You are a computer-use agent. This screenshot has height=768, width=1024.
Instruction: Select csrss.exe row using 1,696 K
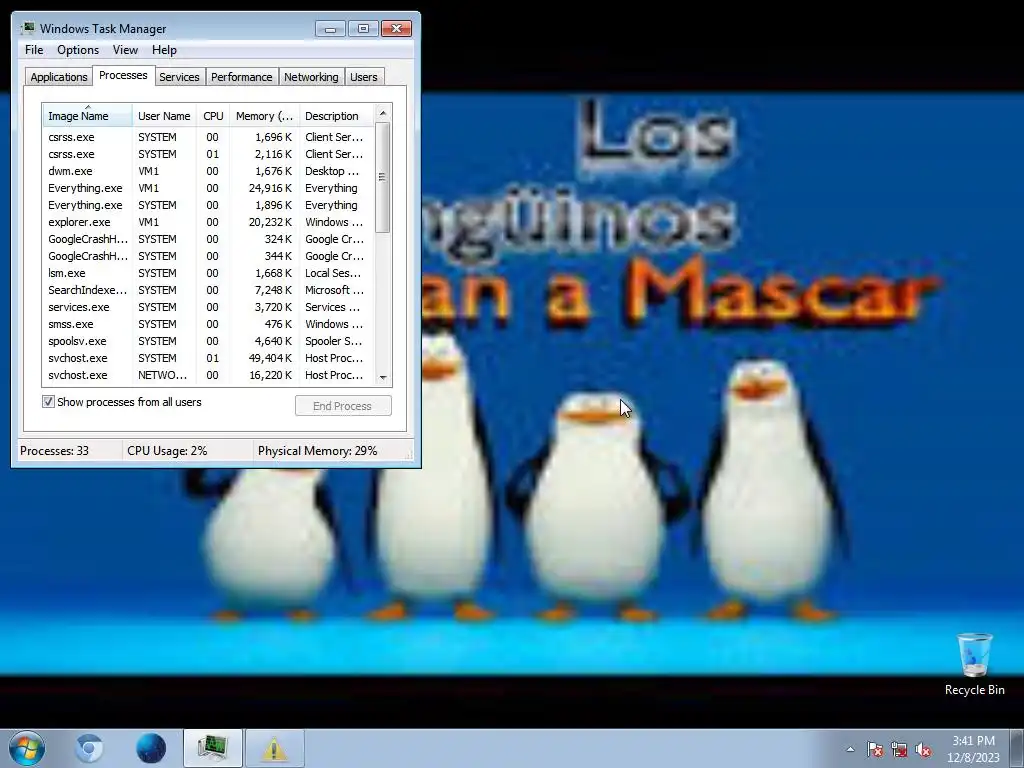pos(208,137)
